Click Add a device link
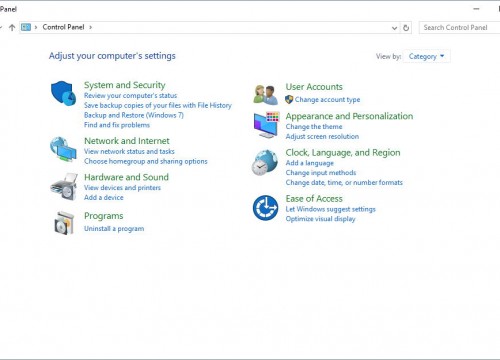 pos(104,197)
